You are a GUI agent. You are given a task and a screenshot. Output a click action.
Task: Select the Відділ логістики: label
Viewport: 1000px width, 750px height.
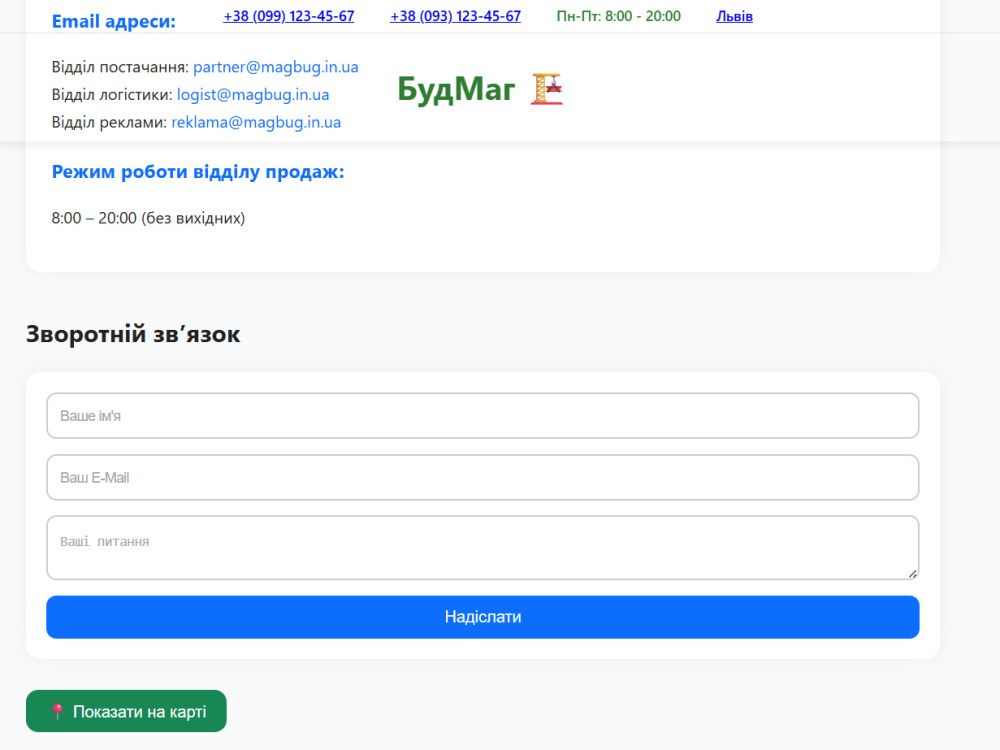coord(112,94)
